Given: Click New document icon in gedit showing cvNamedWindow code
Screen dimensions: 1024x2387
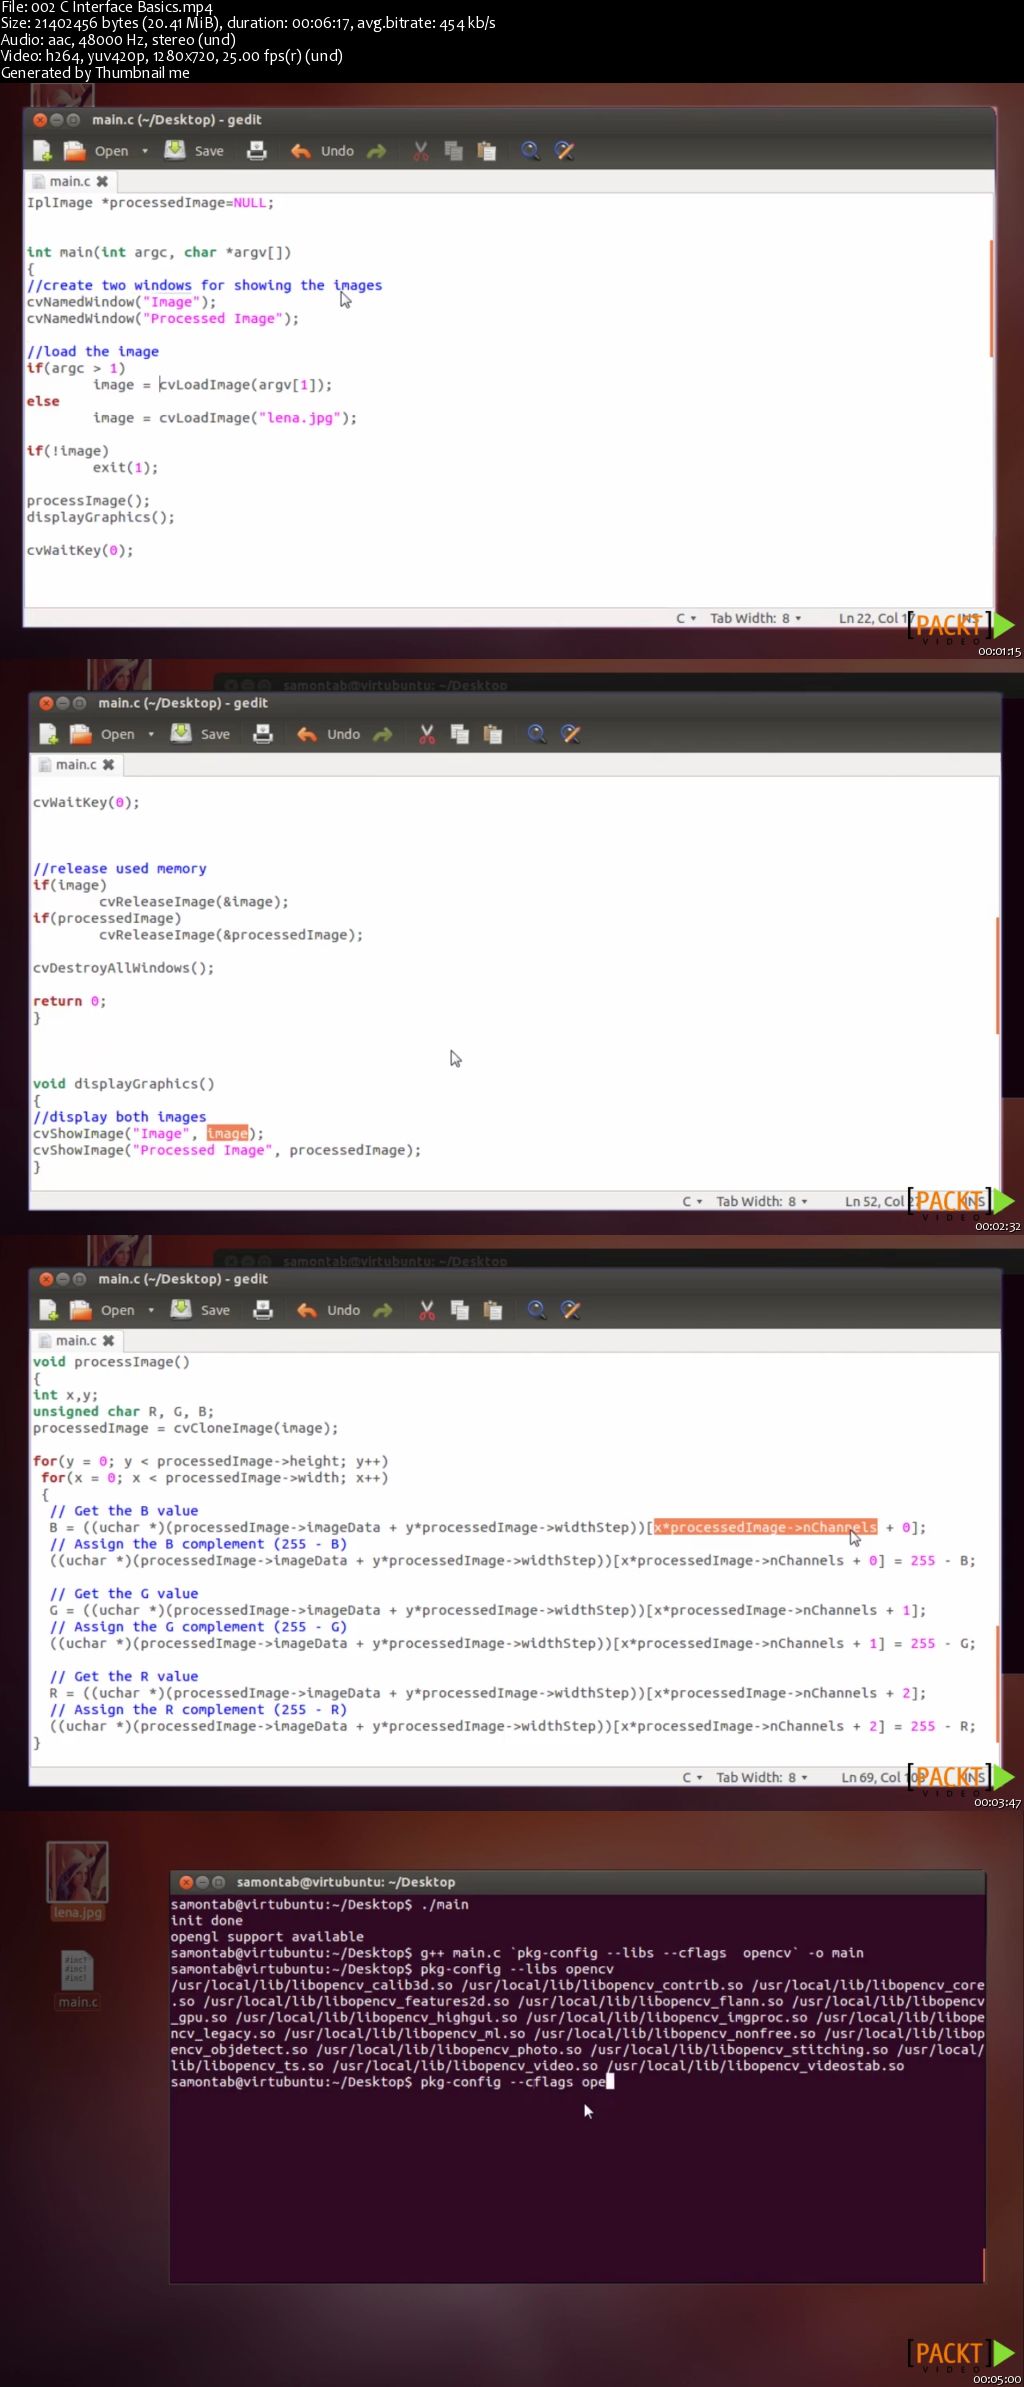Looking at the screenshot, I should [x=42, y=151].
